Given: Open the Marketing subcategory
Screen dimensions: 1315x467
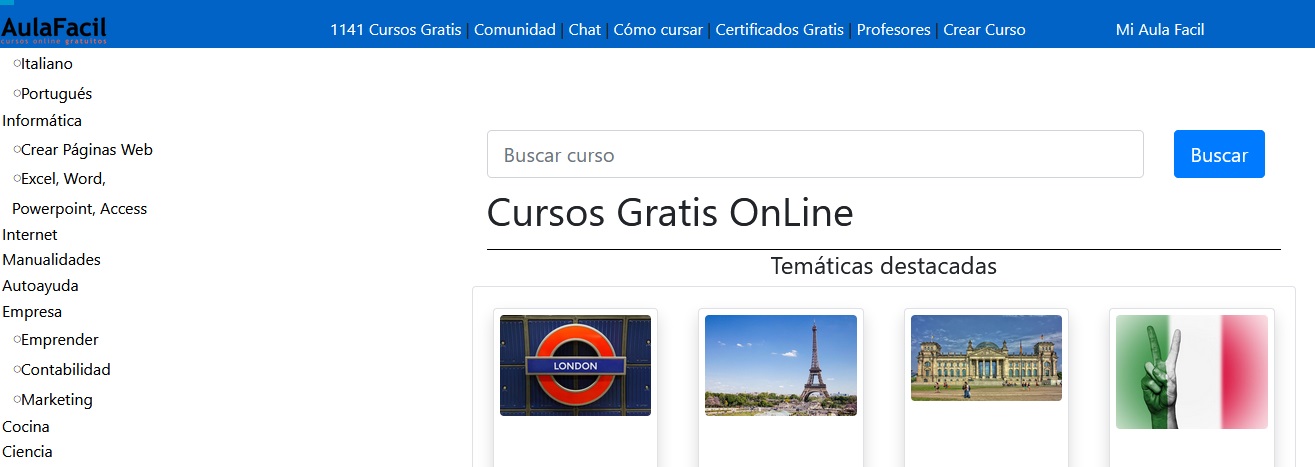Looking at the screenshot, I should pos(57,400).
